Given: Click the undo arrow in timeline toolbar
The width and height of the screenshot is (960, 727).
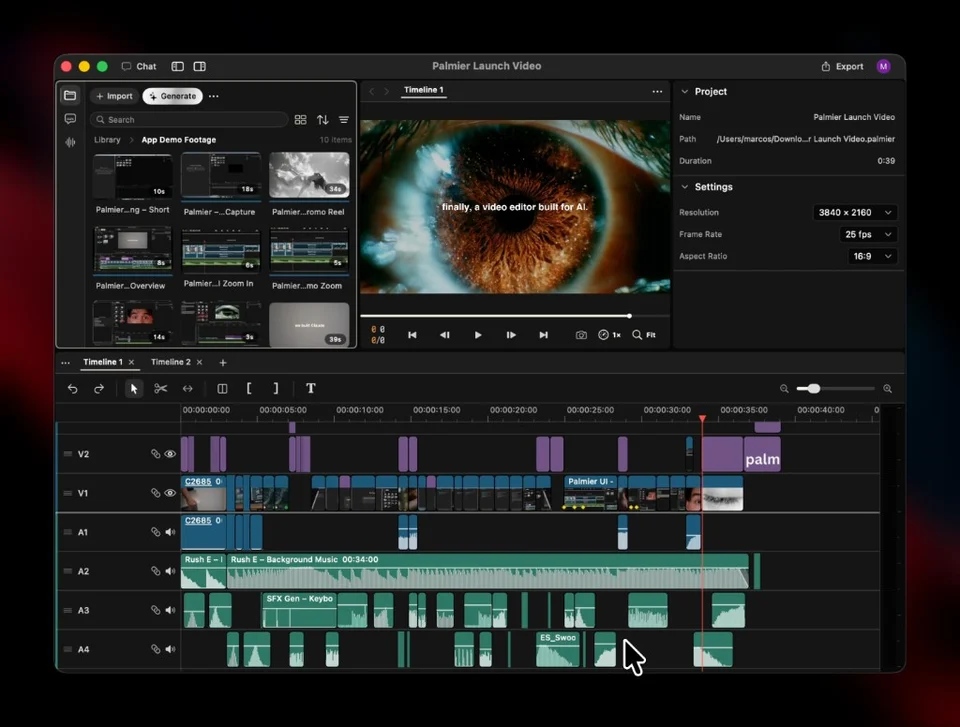Looking at the screenshot, I should (72, 388).
